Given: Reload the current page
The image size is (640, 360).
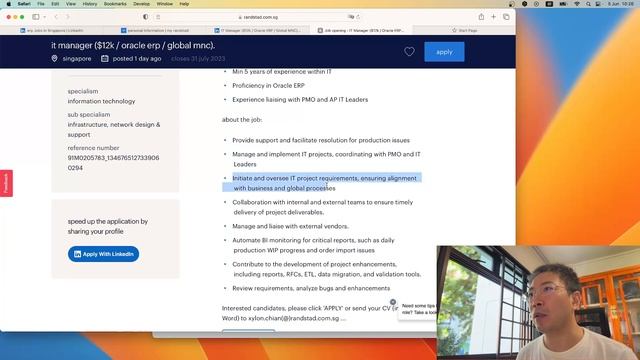Looking at the screenshot, I should [x=358, y=17].
